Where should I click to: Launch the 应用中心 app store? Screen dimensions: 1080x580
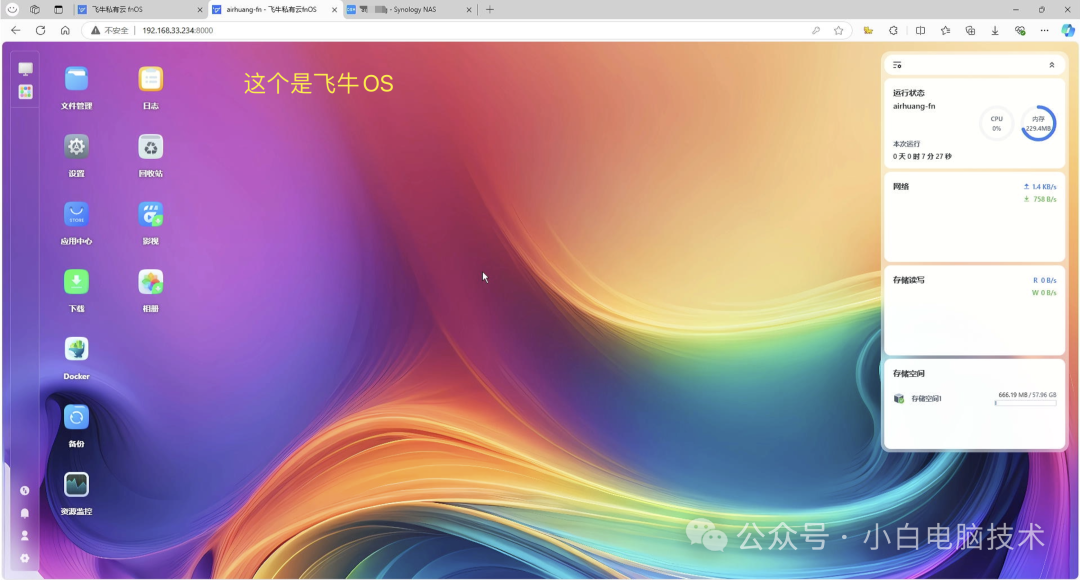(76, 214)
